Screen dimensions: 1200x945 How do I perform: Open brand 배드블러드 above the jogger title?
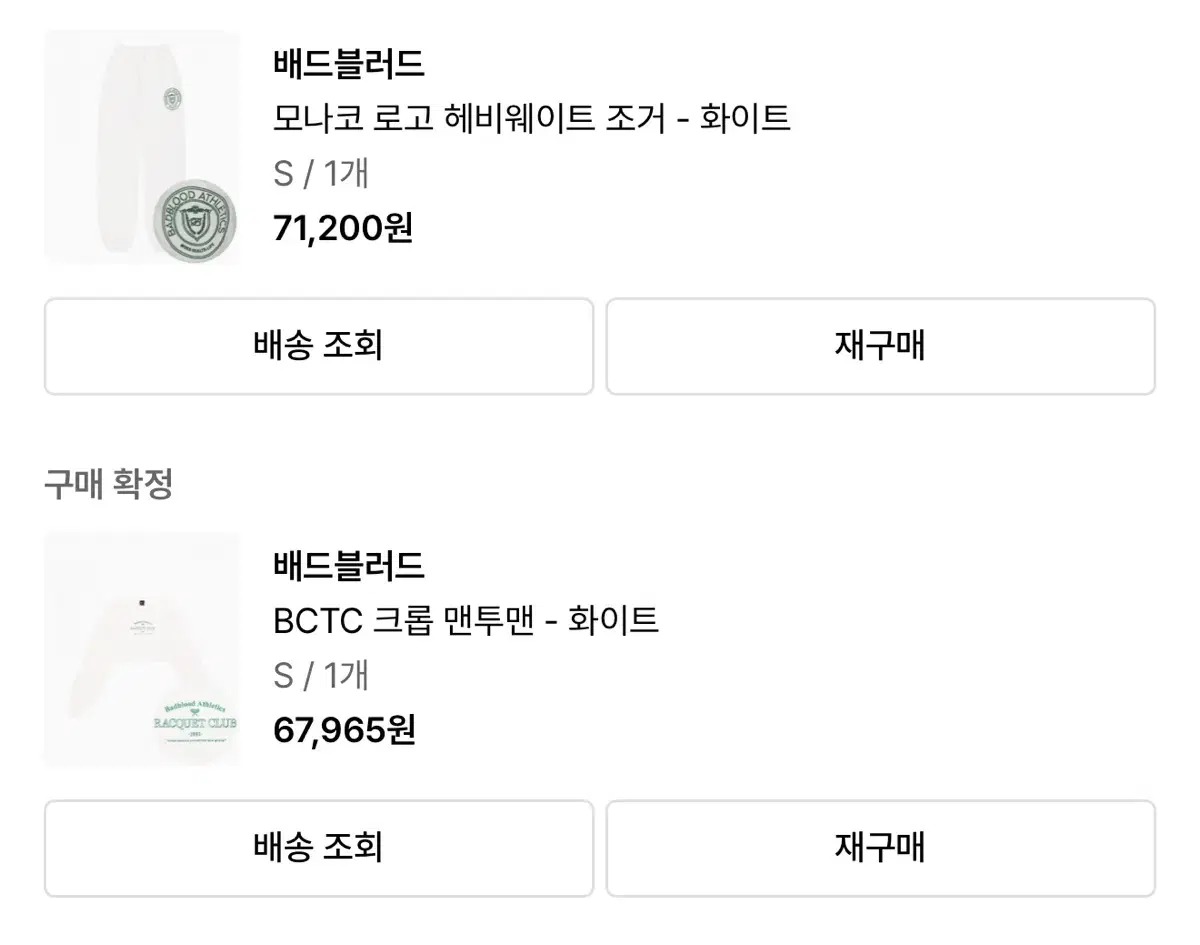348,65
